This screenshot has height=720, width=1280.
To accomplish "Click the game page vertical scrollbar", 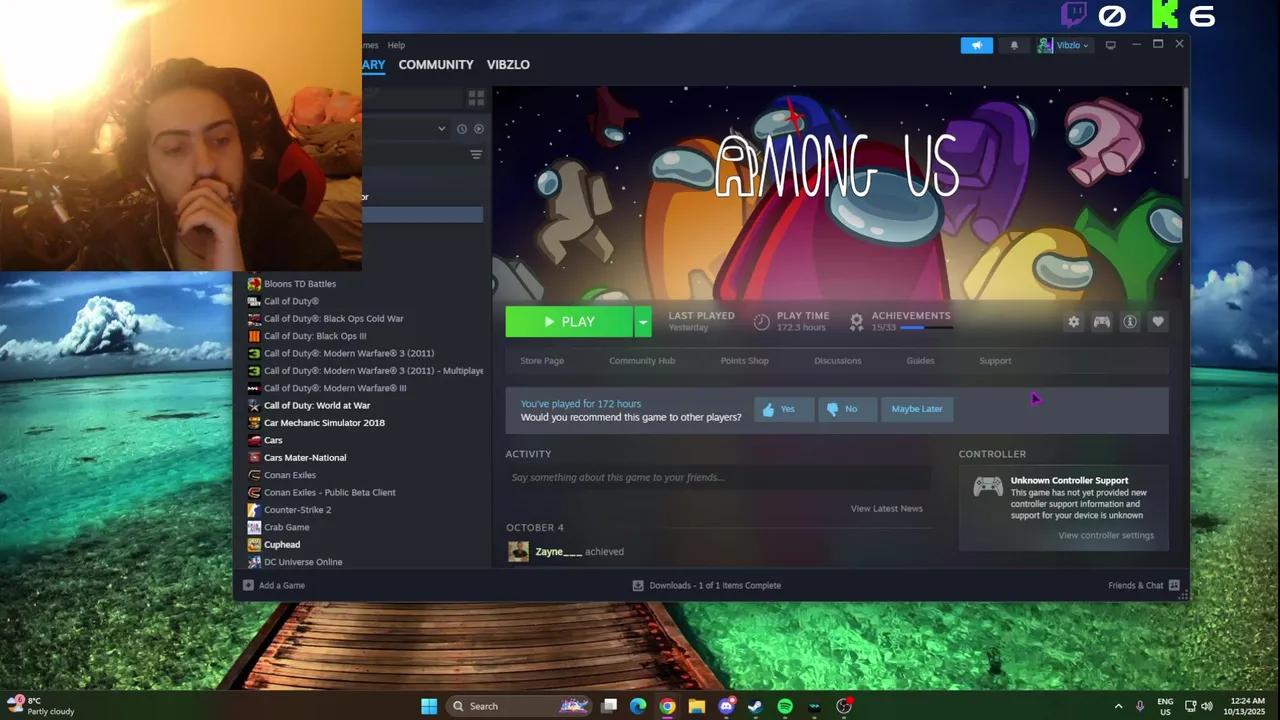I will pyautogui.click(x=1186, y=133).
